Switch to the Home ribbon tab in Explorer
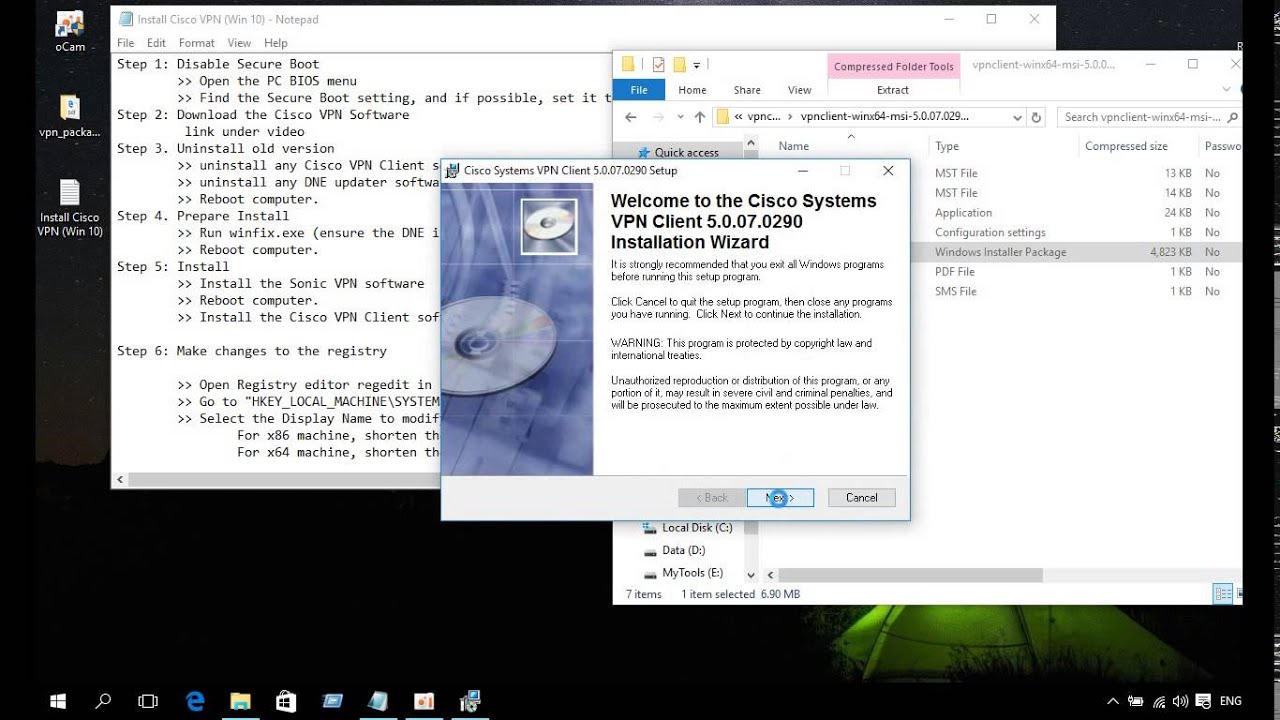The width and height of the screenshot is (1280, 720). pyautogui.click(x=692, y=90)
